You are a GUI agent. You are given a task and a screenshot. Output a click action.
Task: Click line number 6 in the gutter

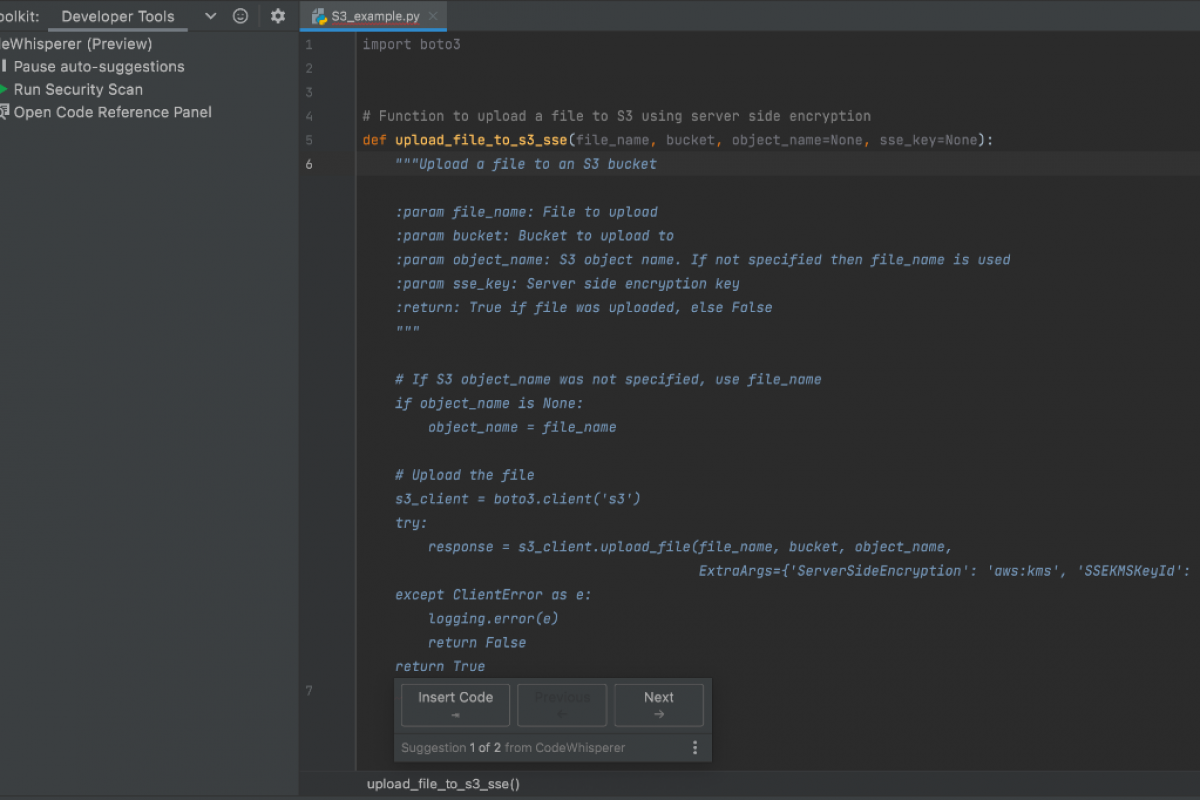[309, 164]
